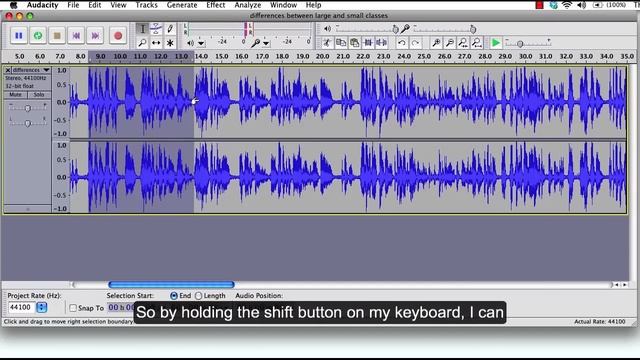This screenshot has width=640, height=360.
Task: Select the Draw pencil tool
Action: [x=170, y=29]
